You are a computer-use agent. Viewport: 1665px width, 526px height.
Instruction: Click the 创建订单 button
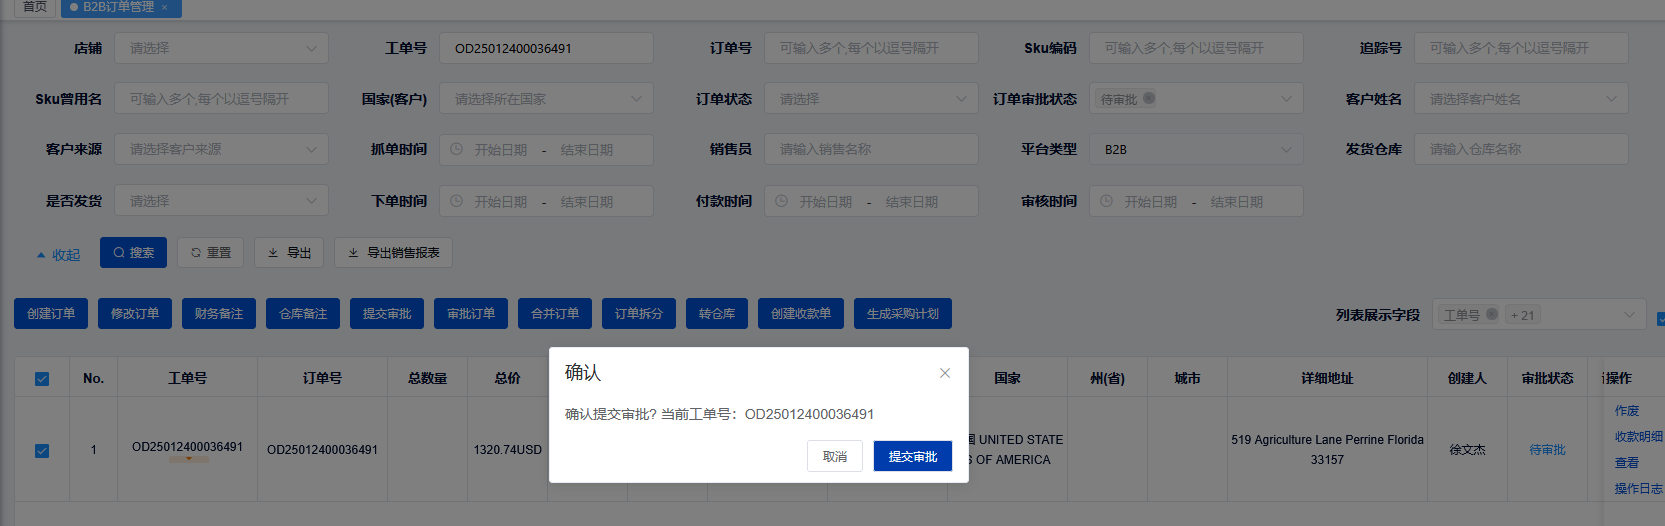(51, 314)
